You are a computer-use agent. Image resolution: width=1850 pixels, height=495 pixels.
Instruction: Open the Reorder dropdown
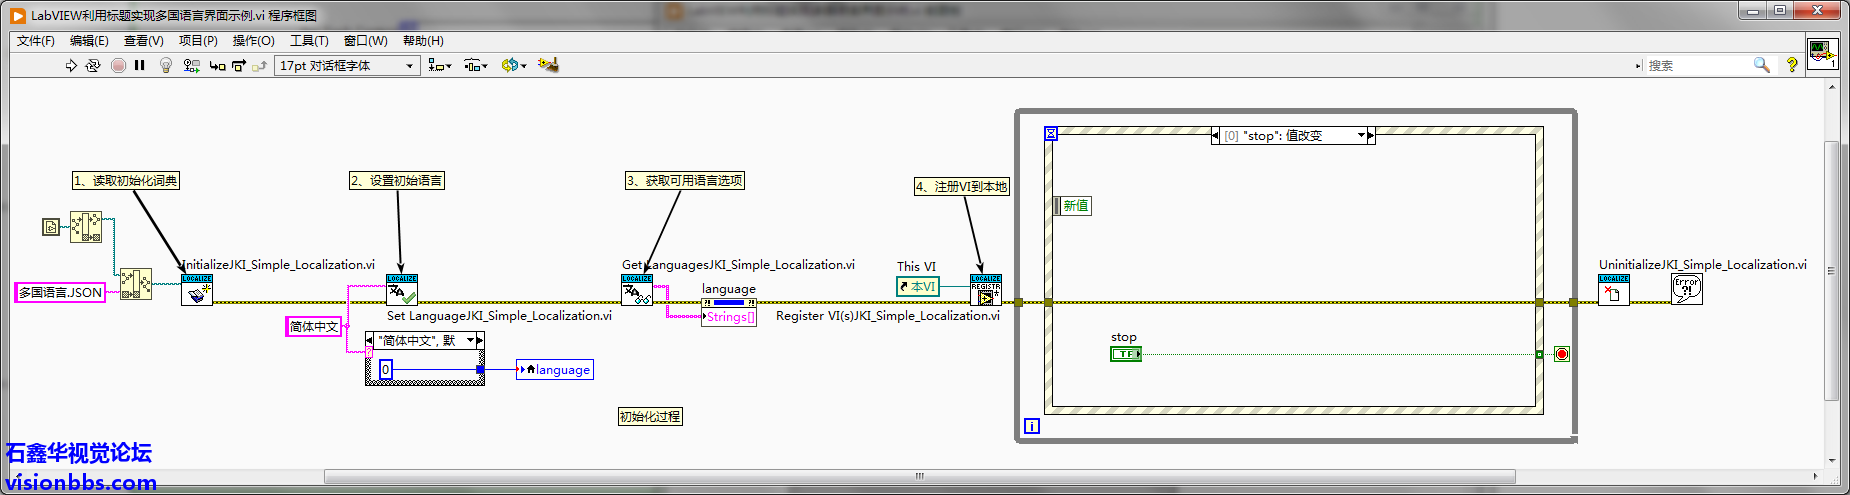click(x=514, y=65)
